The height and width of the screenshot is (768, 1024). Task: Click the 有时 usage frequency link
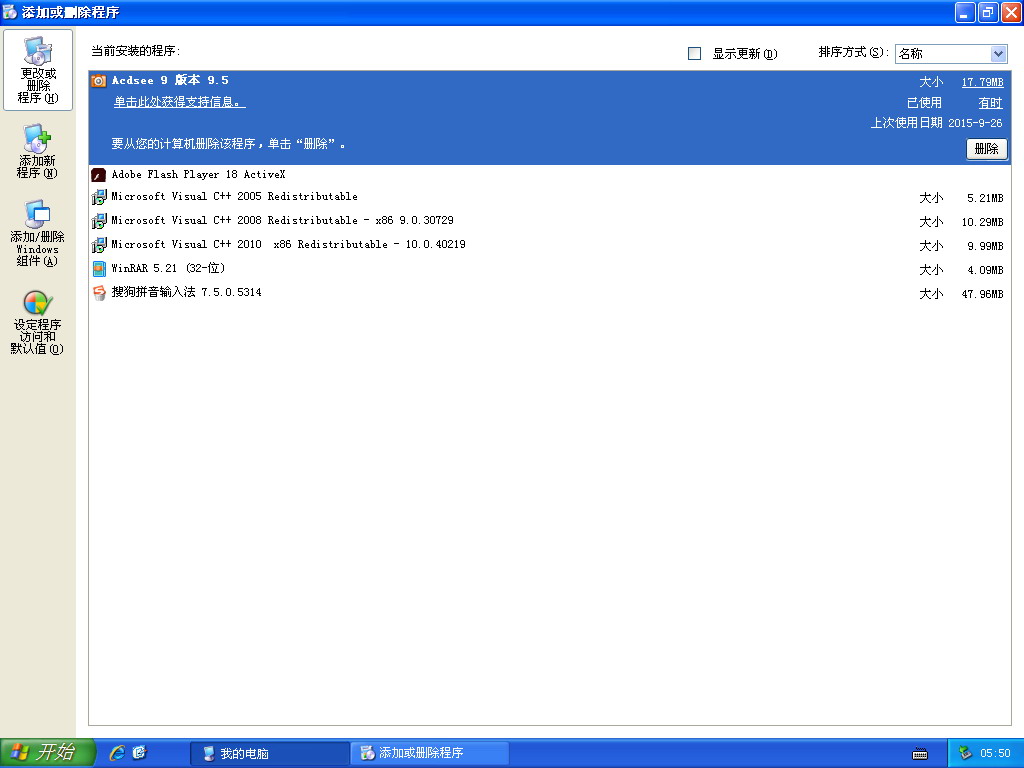pyautogui.click(x=990, y=103)
